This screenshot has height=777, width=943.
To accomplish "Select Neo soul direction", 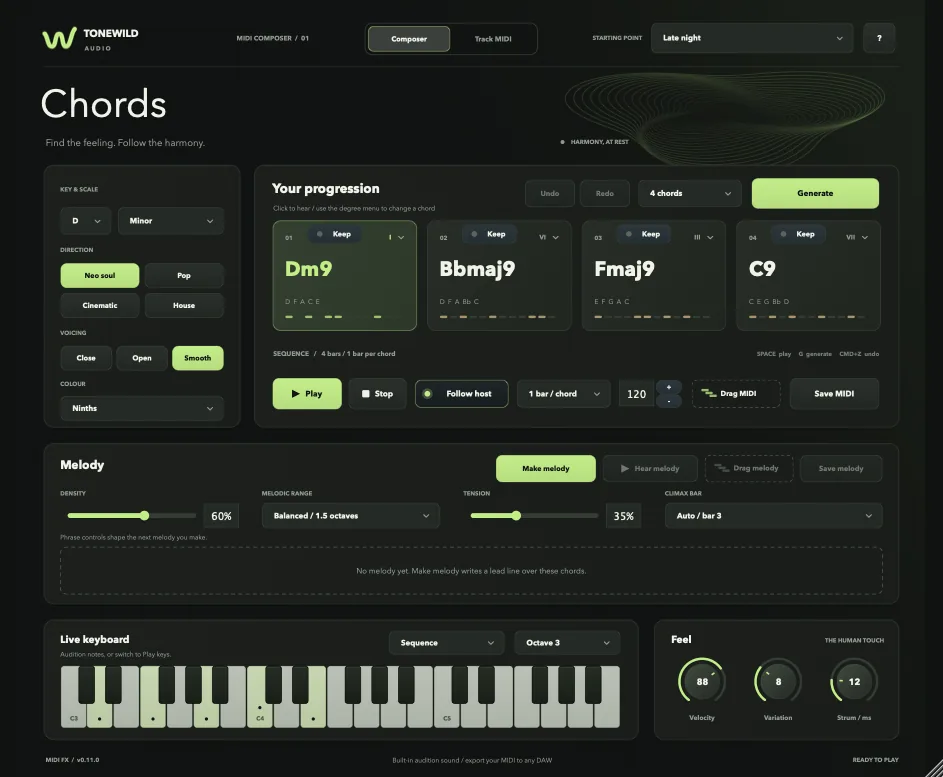I will (100, 275).
